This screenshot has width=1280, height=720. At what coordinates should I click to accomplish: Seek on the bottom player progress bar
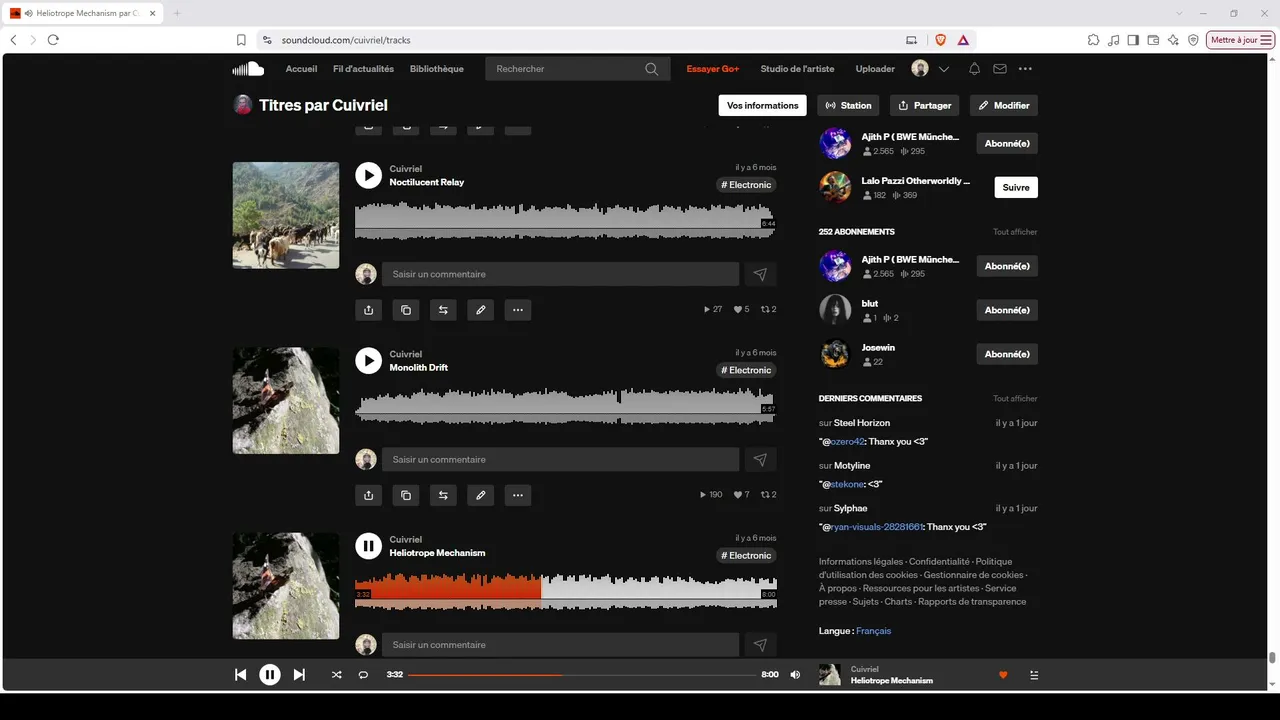coord(582,675)
